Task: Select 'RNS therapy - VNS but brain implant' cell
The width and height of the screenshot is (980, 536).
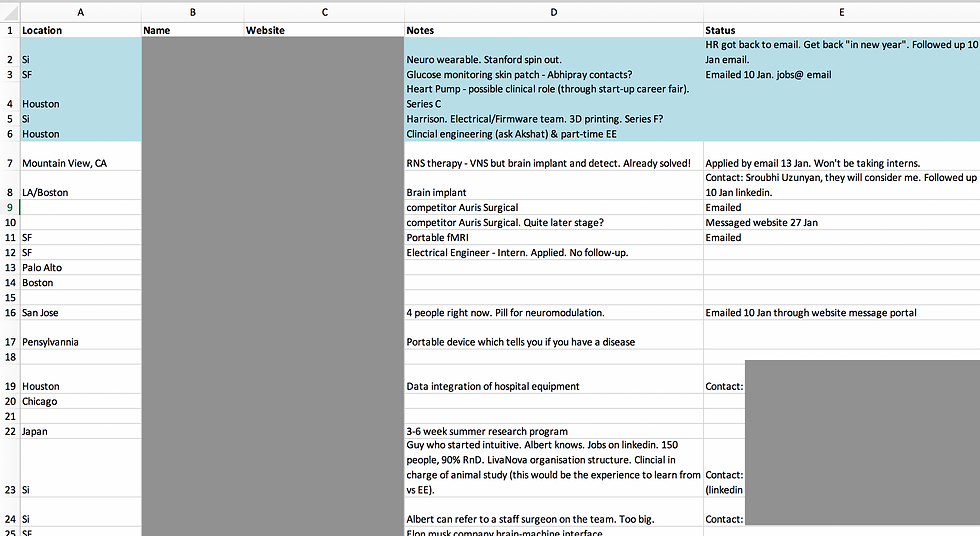Action: tap(554, 156)
